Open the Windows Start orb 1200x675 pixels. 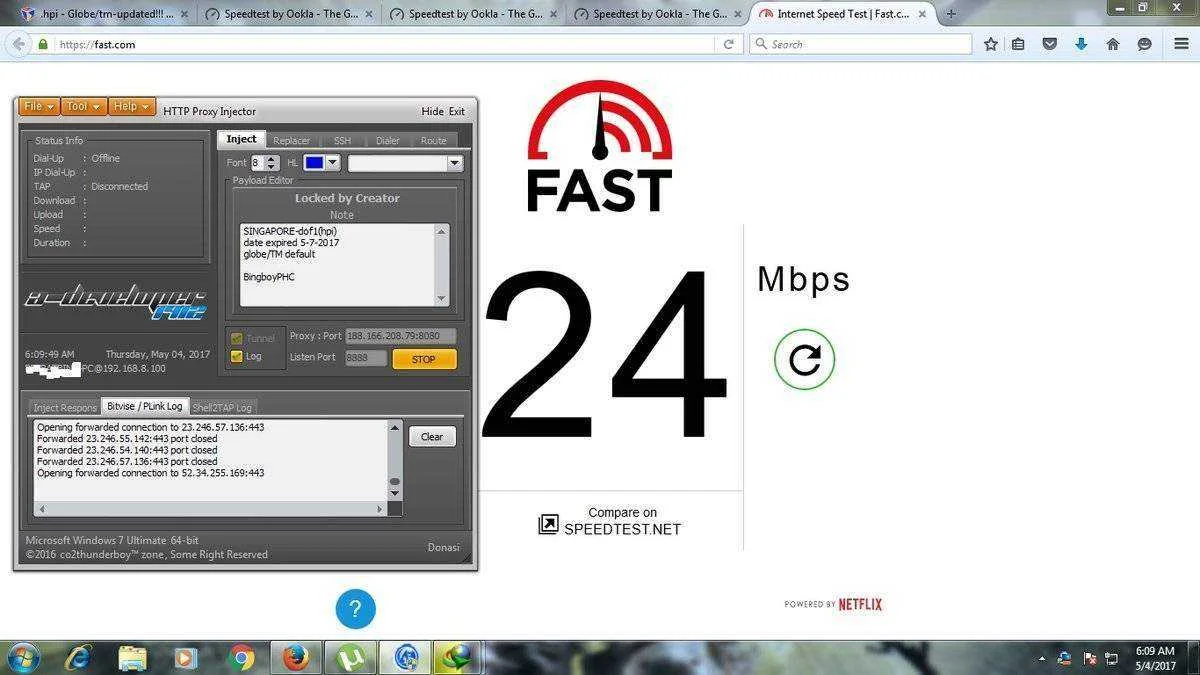pos(22,658)
